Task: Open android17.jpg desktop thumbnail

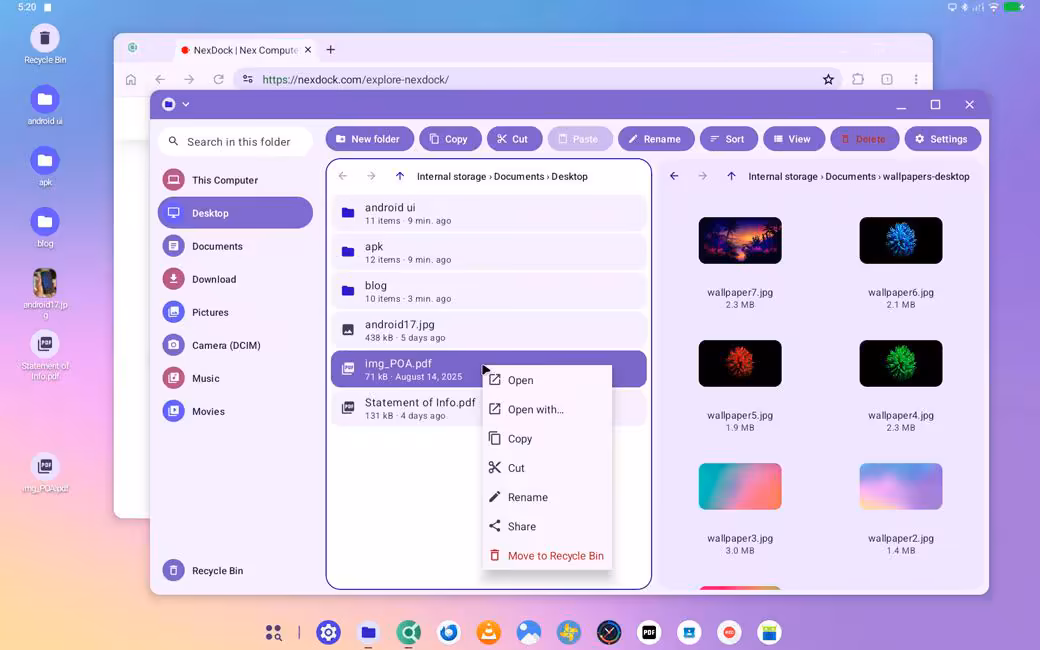Action: point(44,283)
